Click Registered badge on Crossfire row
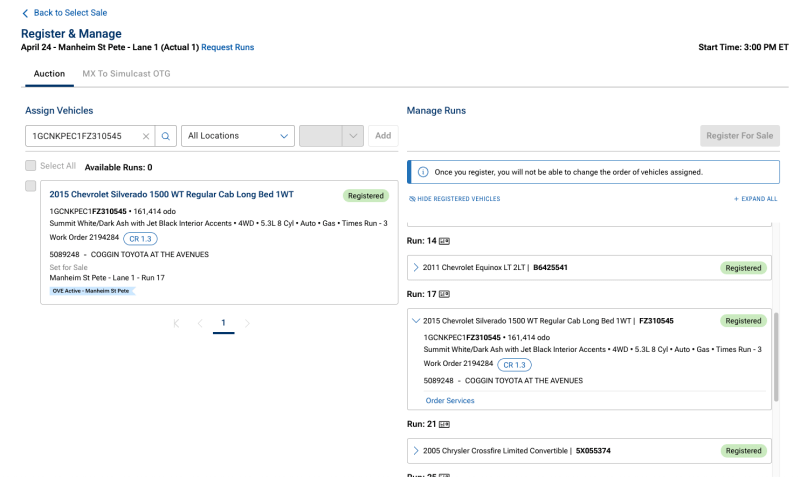Screen dimensions: 800x477 click(743, 451)
